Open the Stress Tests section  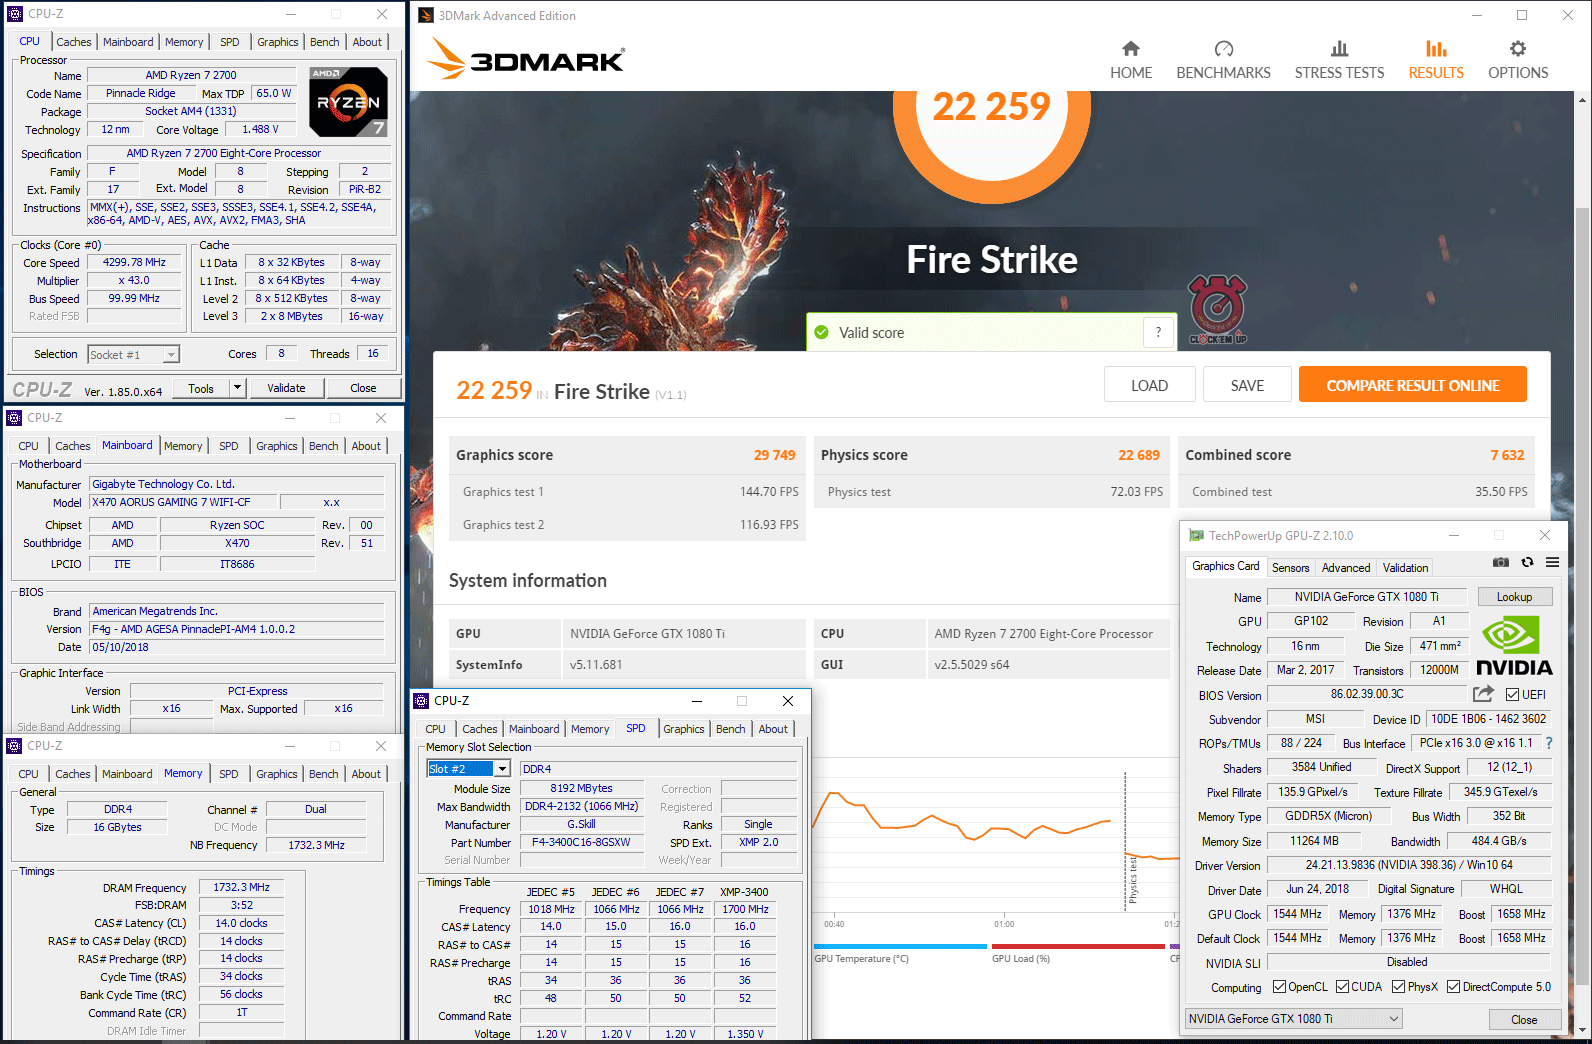(1339, 60)
